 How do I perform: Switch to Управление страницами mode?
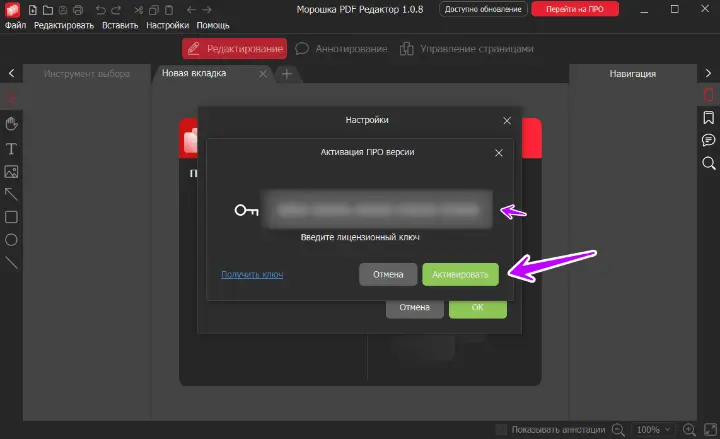467,49
